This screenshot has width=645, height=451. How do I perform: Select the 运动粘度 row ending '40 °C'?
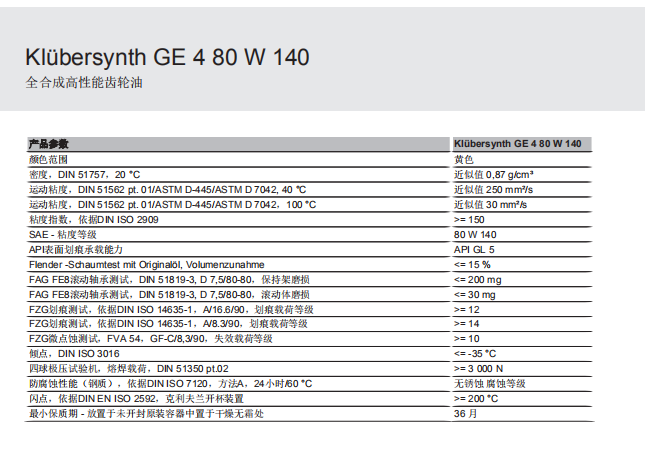click(x=167, y=190)
